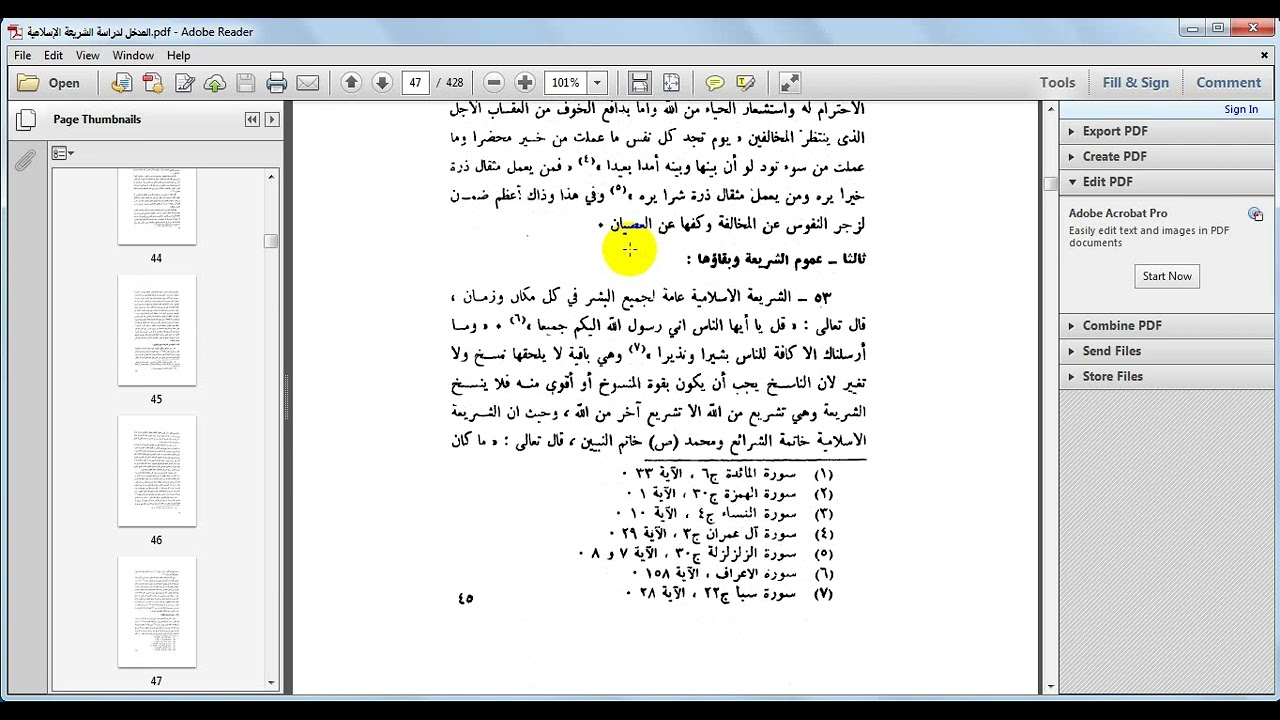Image resolution: width=1280 pixels, height=720 pixels.
Task: Click the Sign document pen icon
Action: 184,83
